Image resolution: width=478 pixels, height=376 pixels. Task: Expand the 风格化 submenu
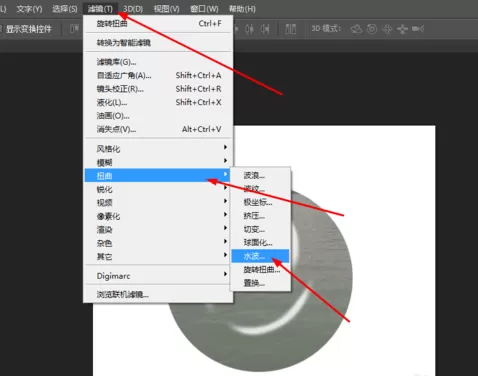click(158, 149)
